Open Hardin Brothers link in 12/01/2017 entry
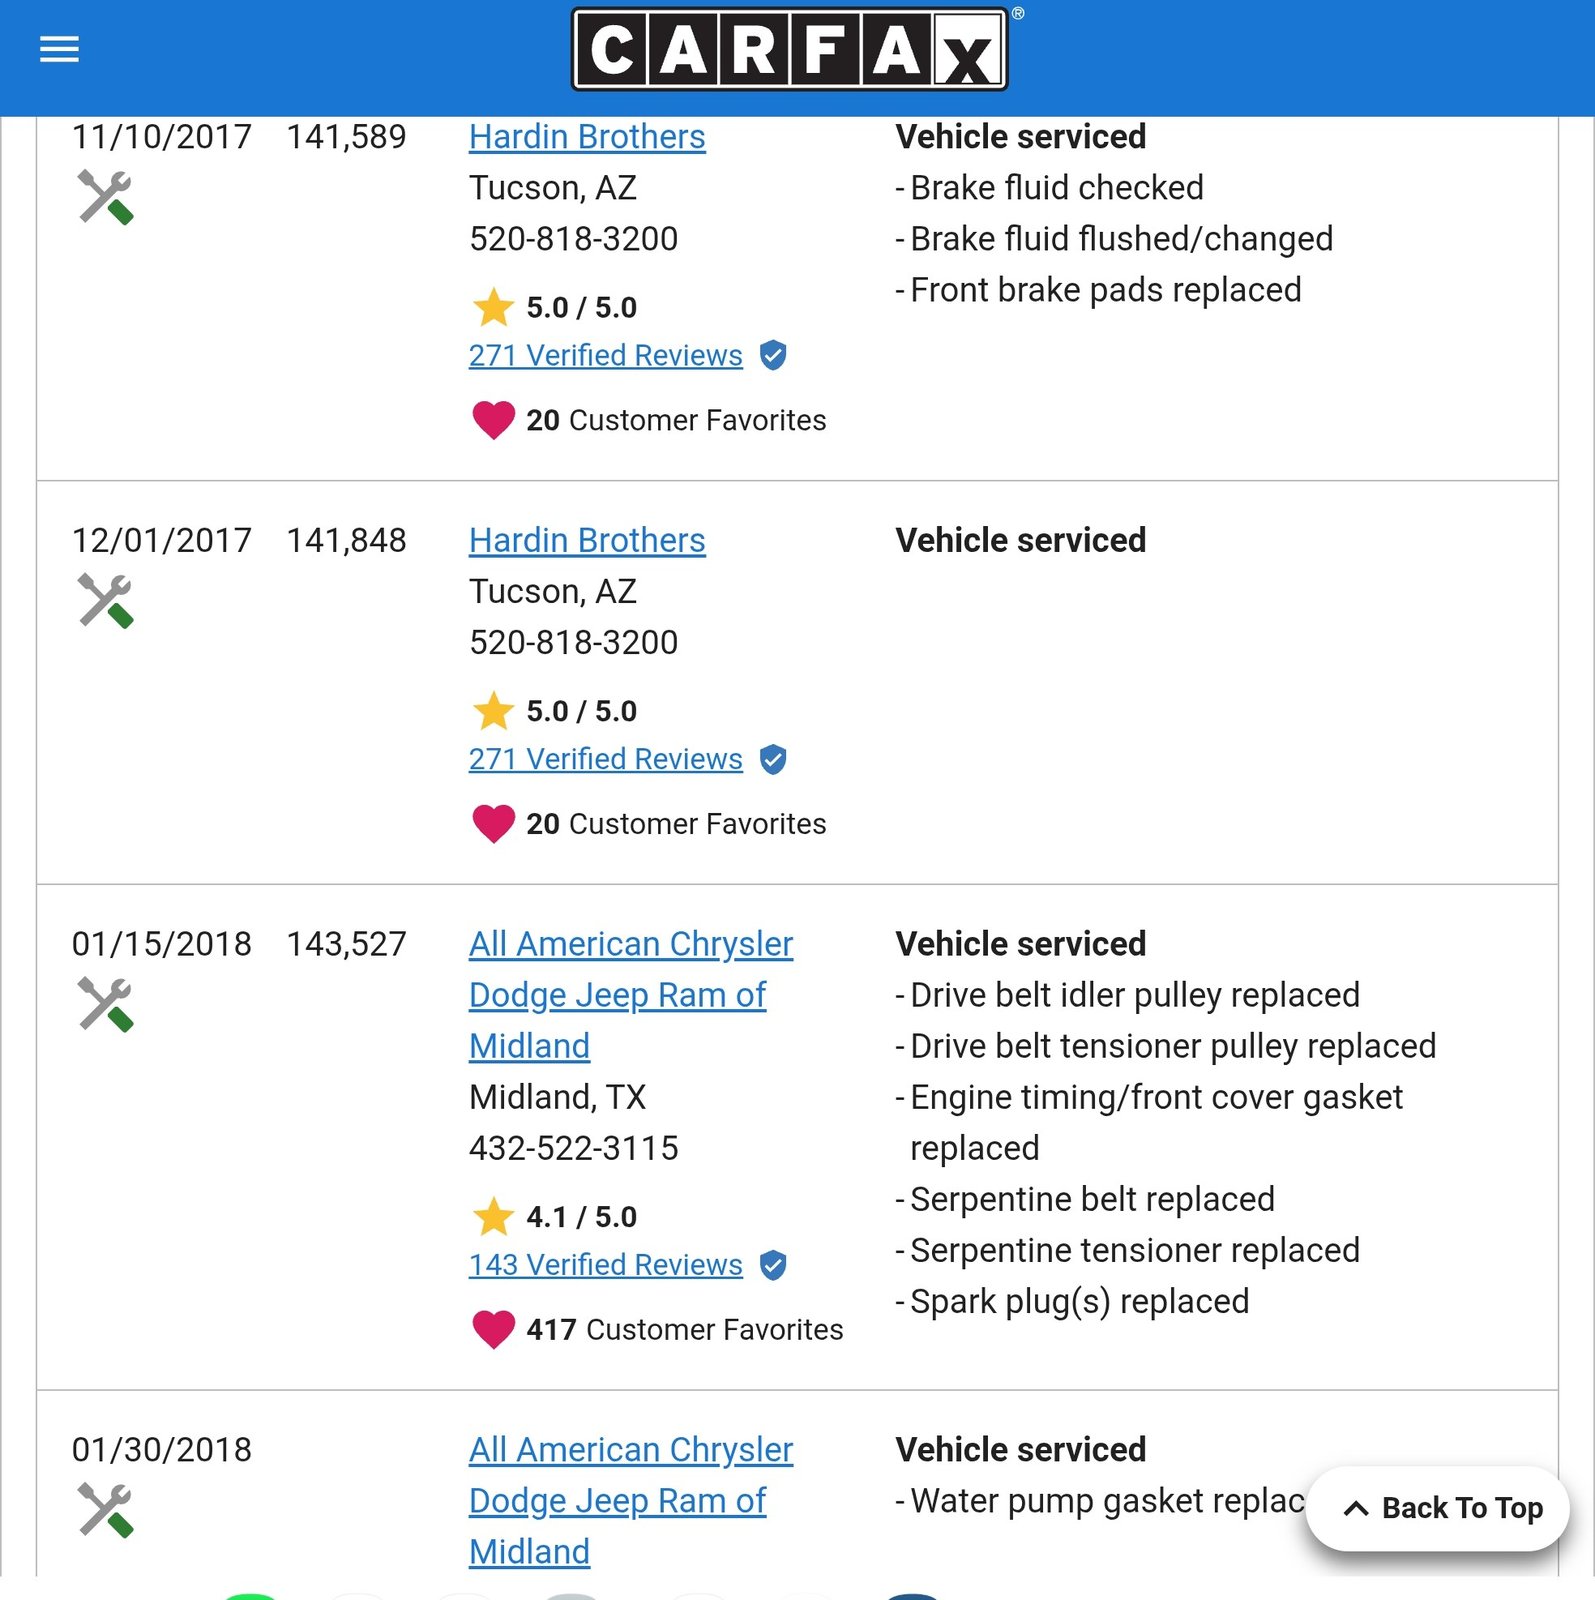The height and width of the screenshot is (1600, 1595). (587, 541)
